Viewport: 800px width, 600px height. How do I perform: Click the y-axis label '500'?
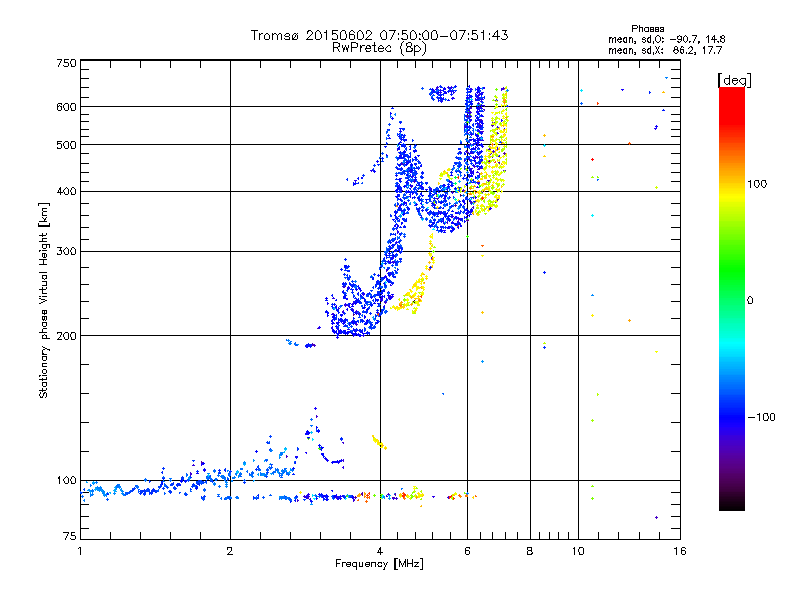click(67, 145)
